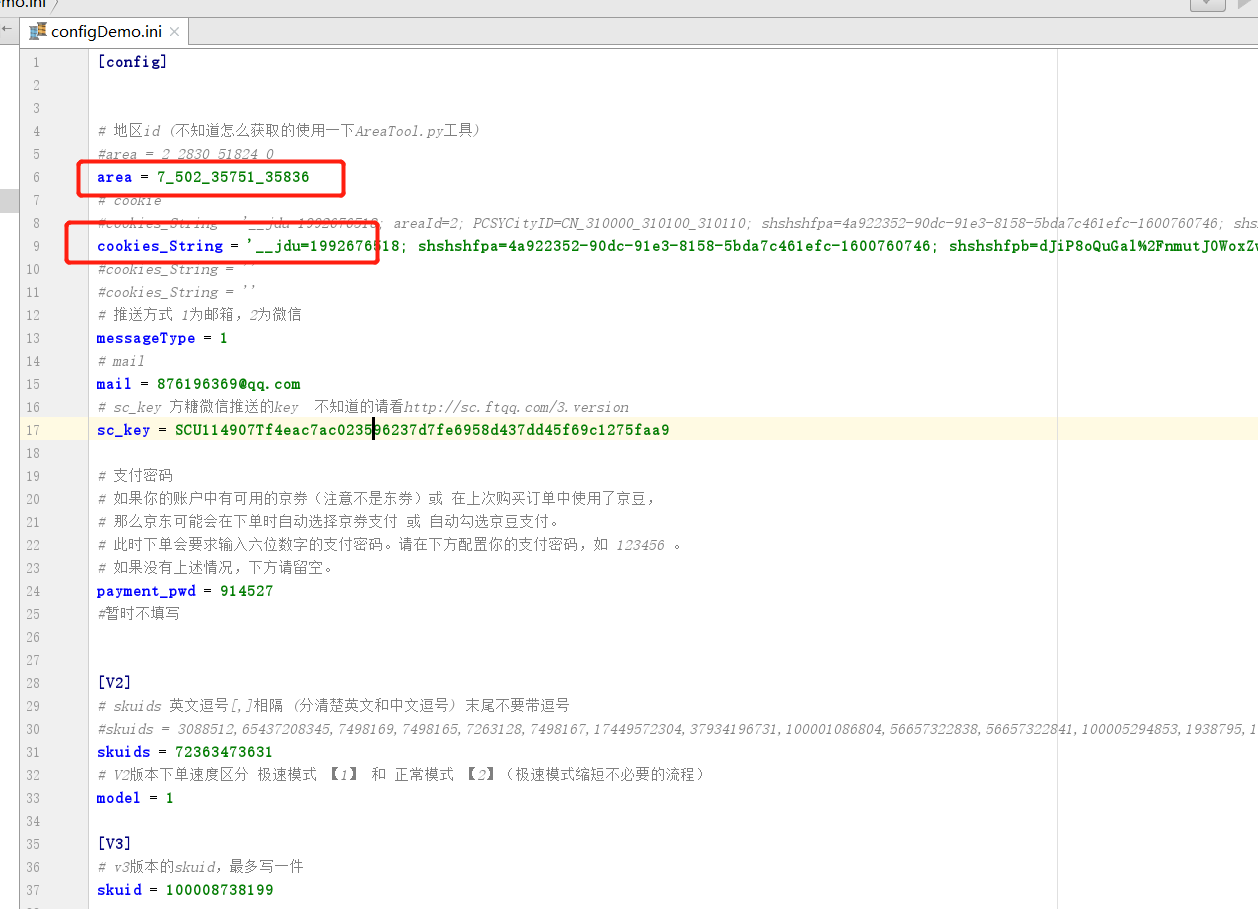Click the 'payment_pwd' key
This screenshot has width=1258, height=909.
click(x=146, y=591)
